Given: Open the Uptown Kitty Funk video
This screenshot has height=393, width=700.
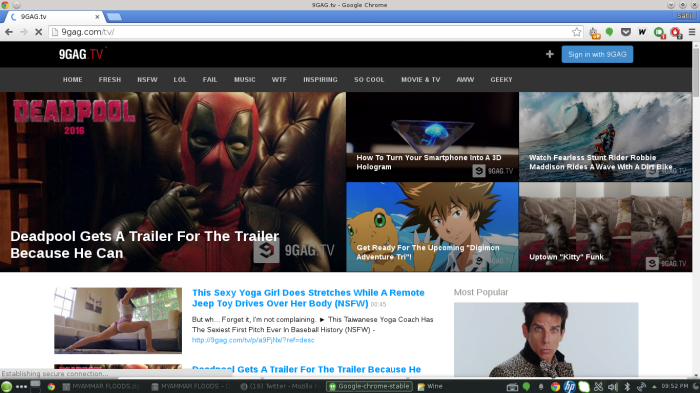Looking at the screenshot, I should click(605, 227).
